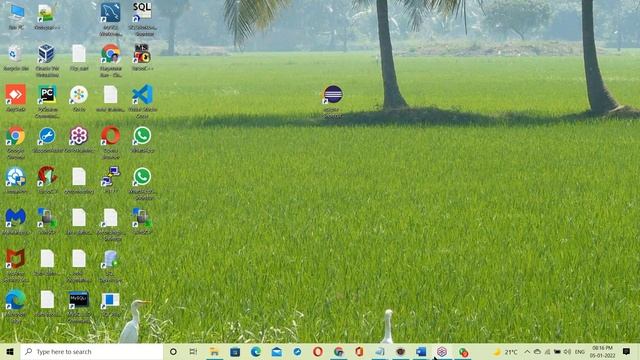Open the database cylinder SQL shortcut
Image resolution: width=640 pixels, height=360 pixels.
[x=111, y=265]
